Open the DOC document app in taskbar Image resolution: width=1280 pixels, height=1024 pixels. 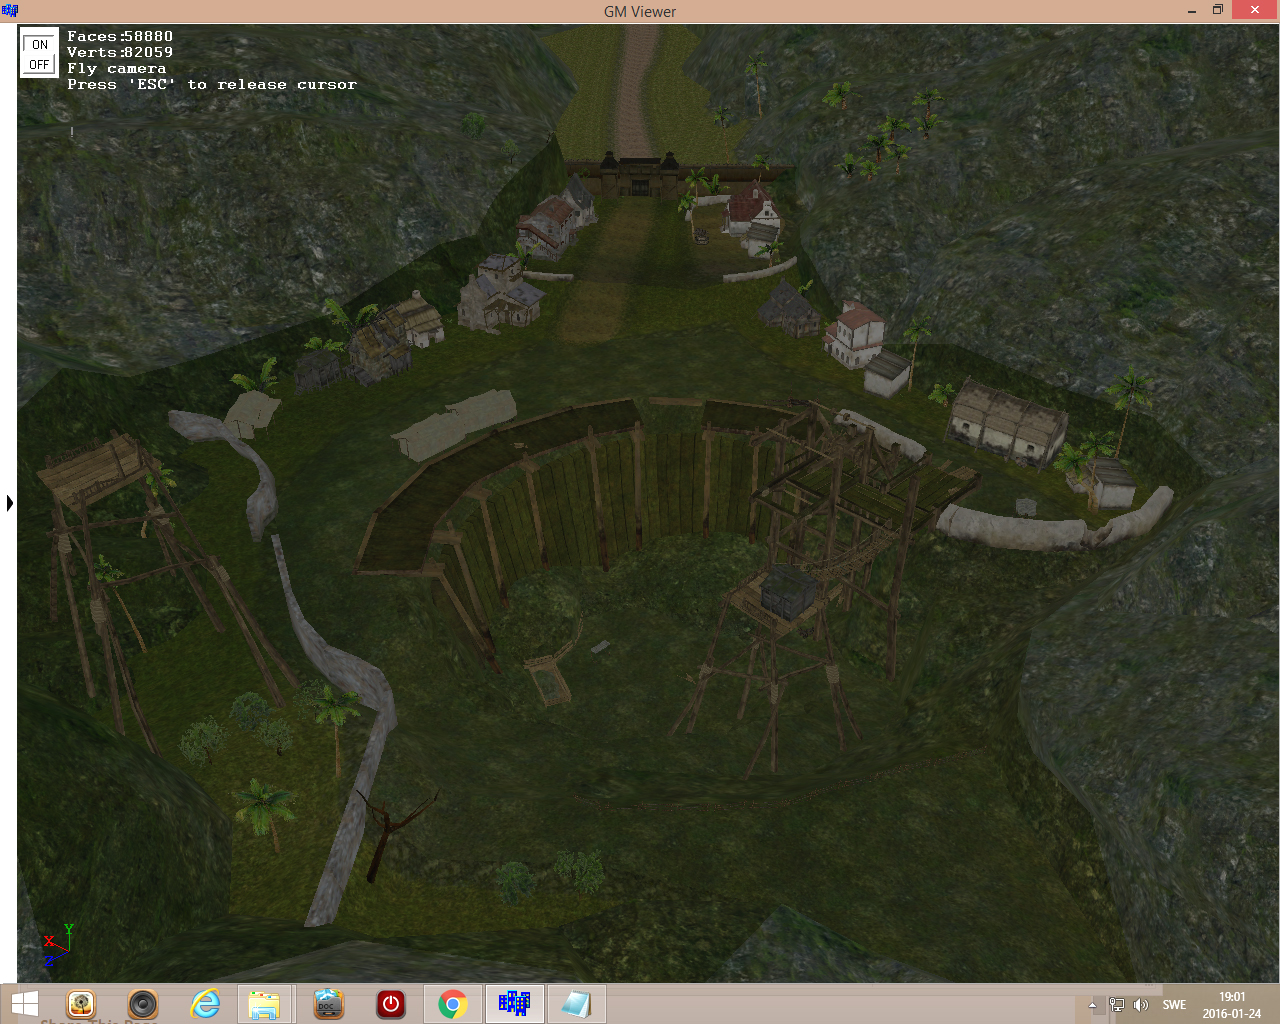point(328,1004)
